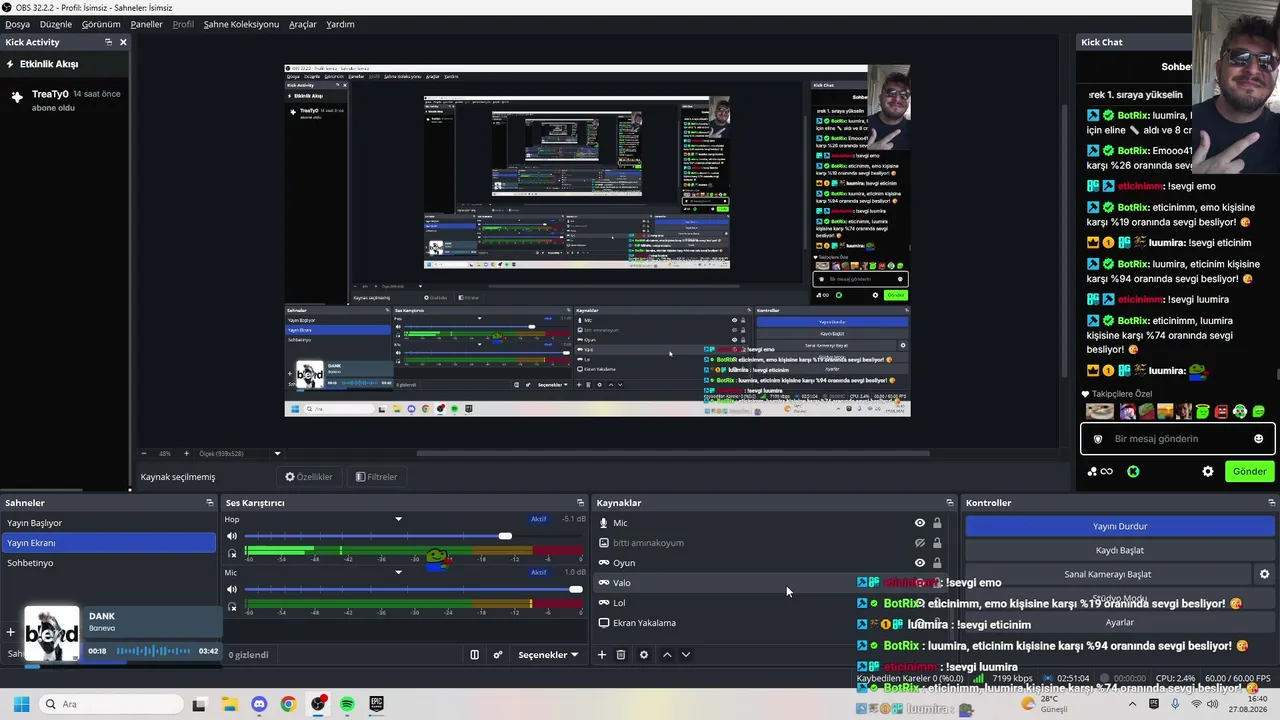Close the Kick Activity panel
This screenshot has height=720, width=1280.
123,42
